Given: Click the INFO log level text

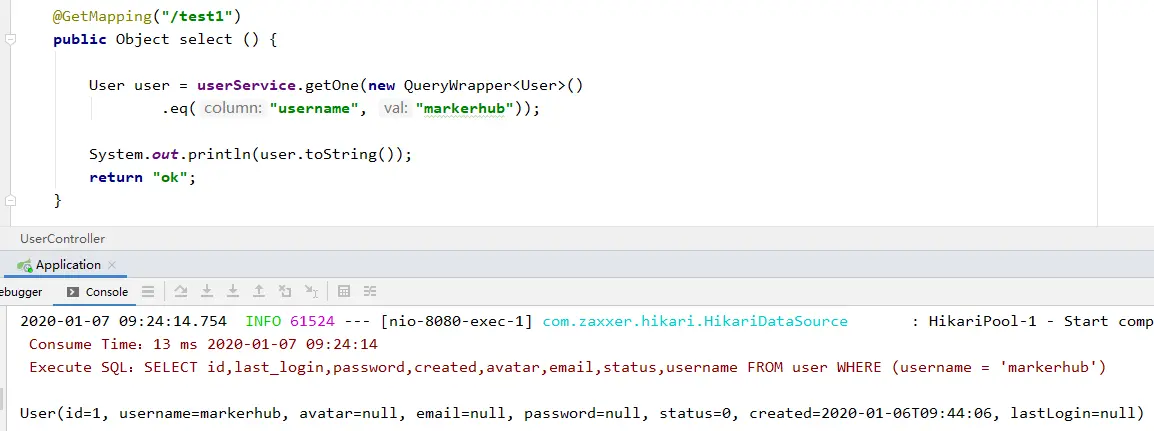Looking at the screenshot, I should (263, 321).
